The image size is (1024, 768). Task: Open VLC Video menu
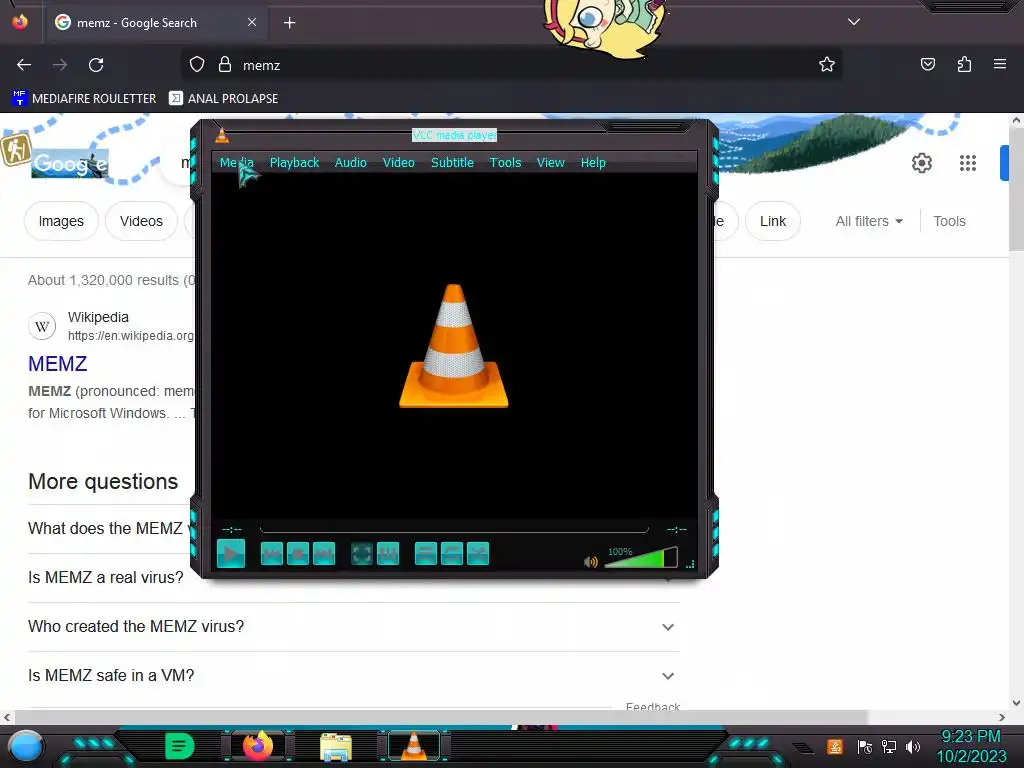pyautogui.click(x=398, y=163)
